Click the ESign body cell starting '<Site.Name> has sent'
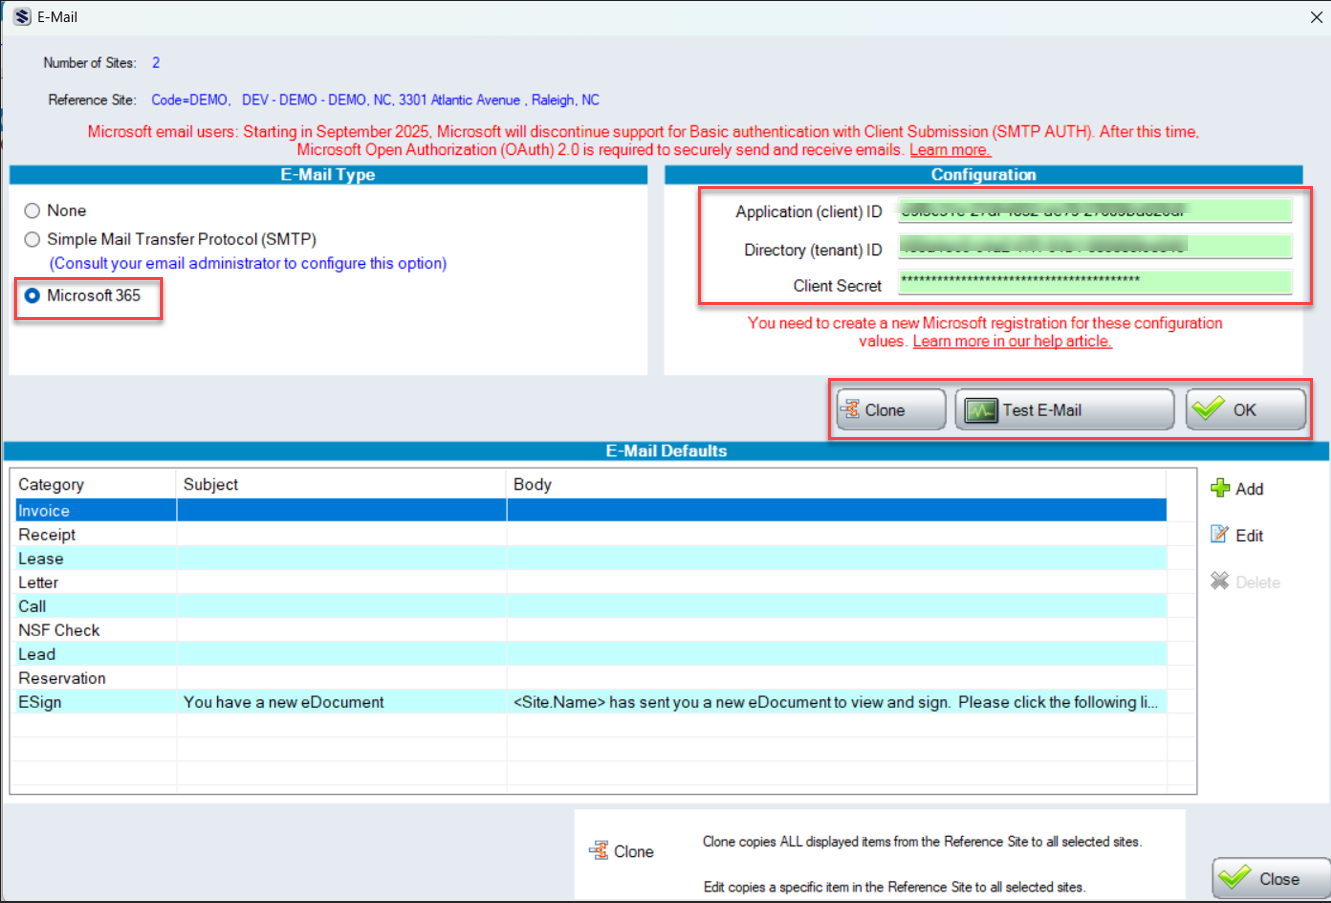Viewport: 1331px width, 903px height. 836,702
